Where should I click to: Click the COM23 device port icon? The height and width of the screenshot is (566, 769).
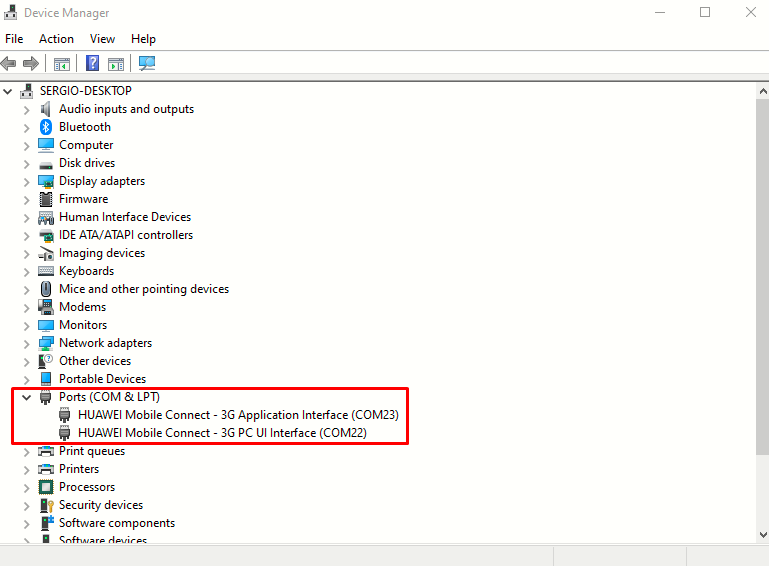click(64, 415)
